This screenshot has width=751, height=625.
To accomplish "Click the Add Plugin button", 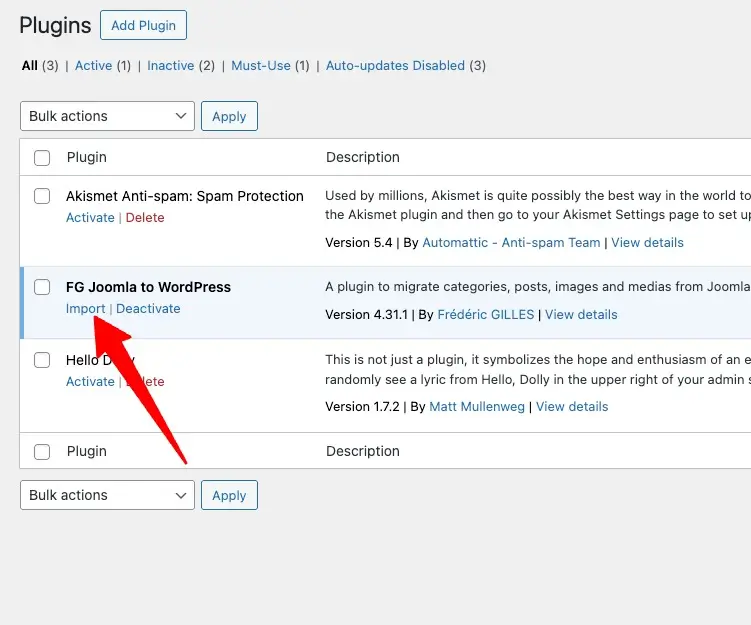I will pyautogui.click(x=143, y=25).
